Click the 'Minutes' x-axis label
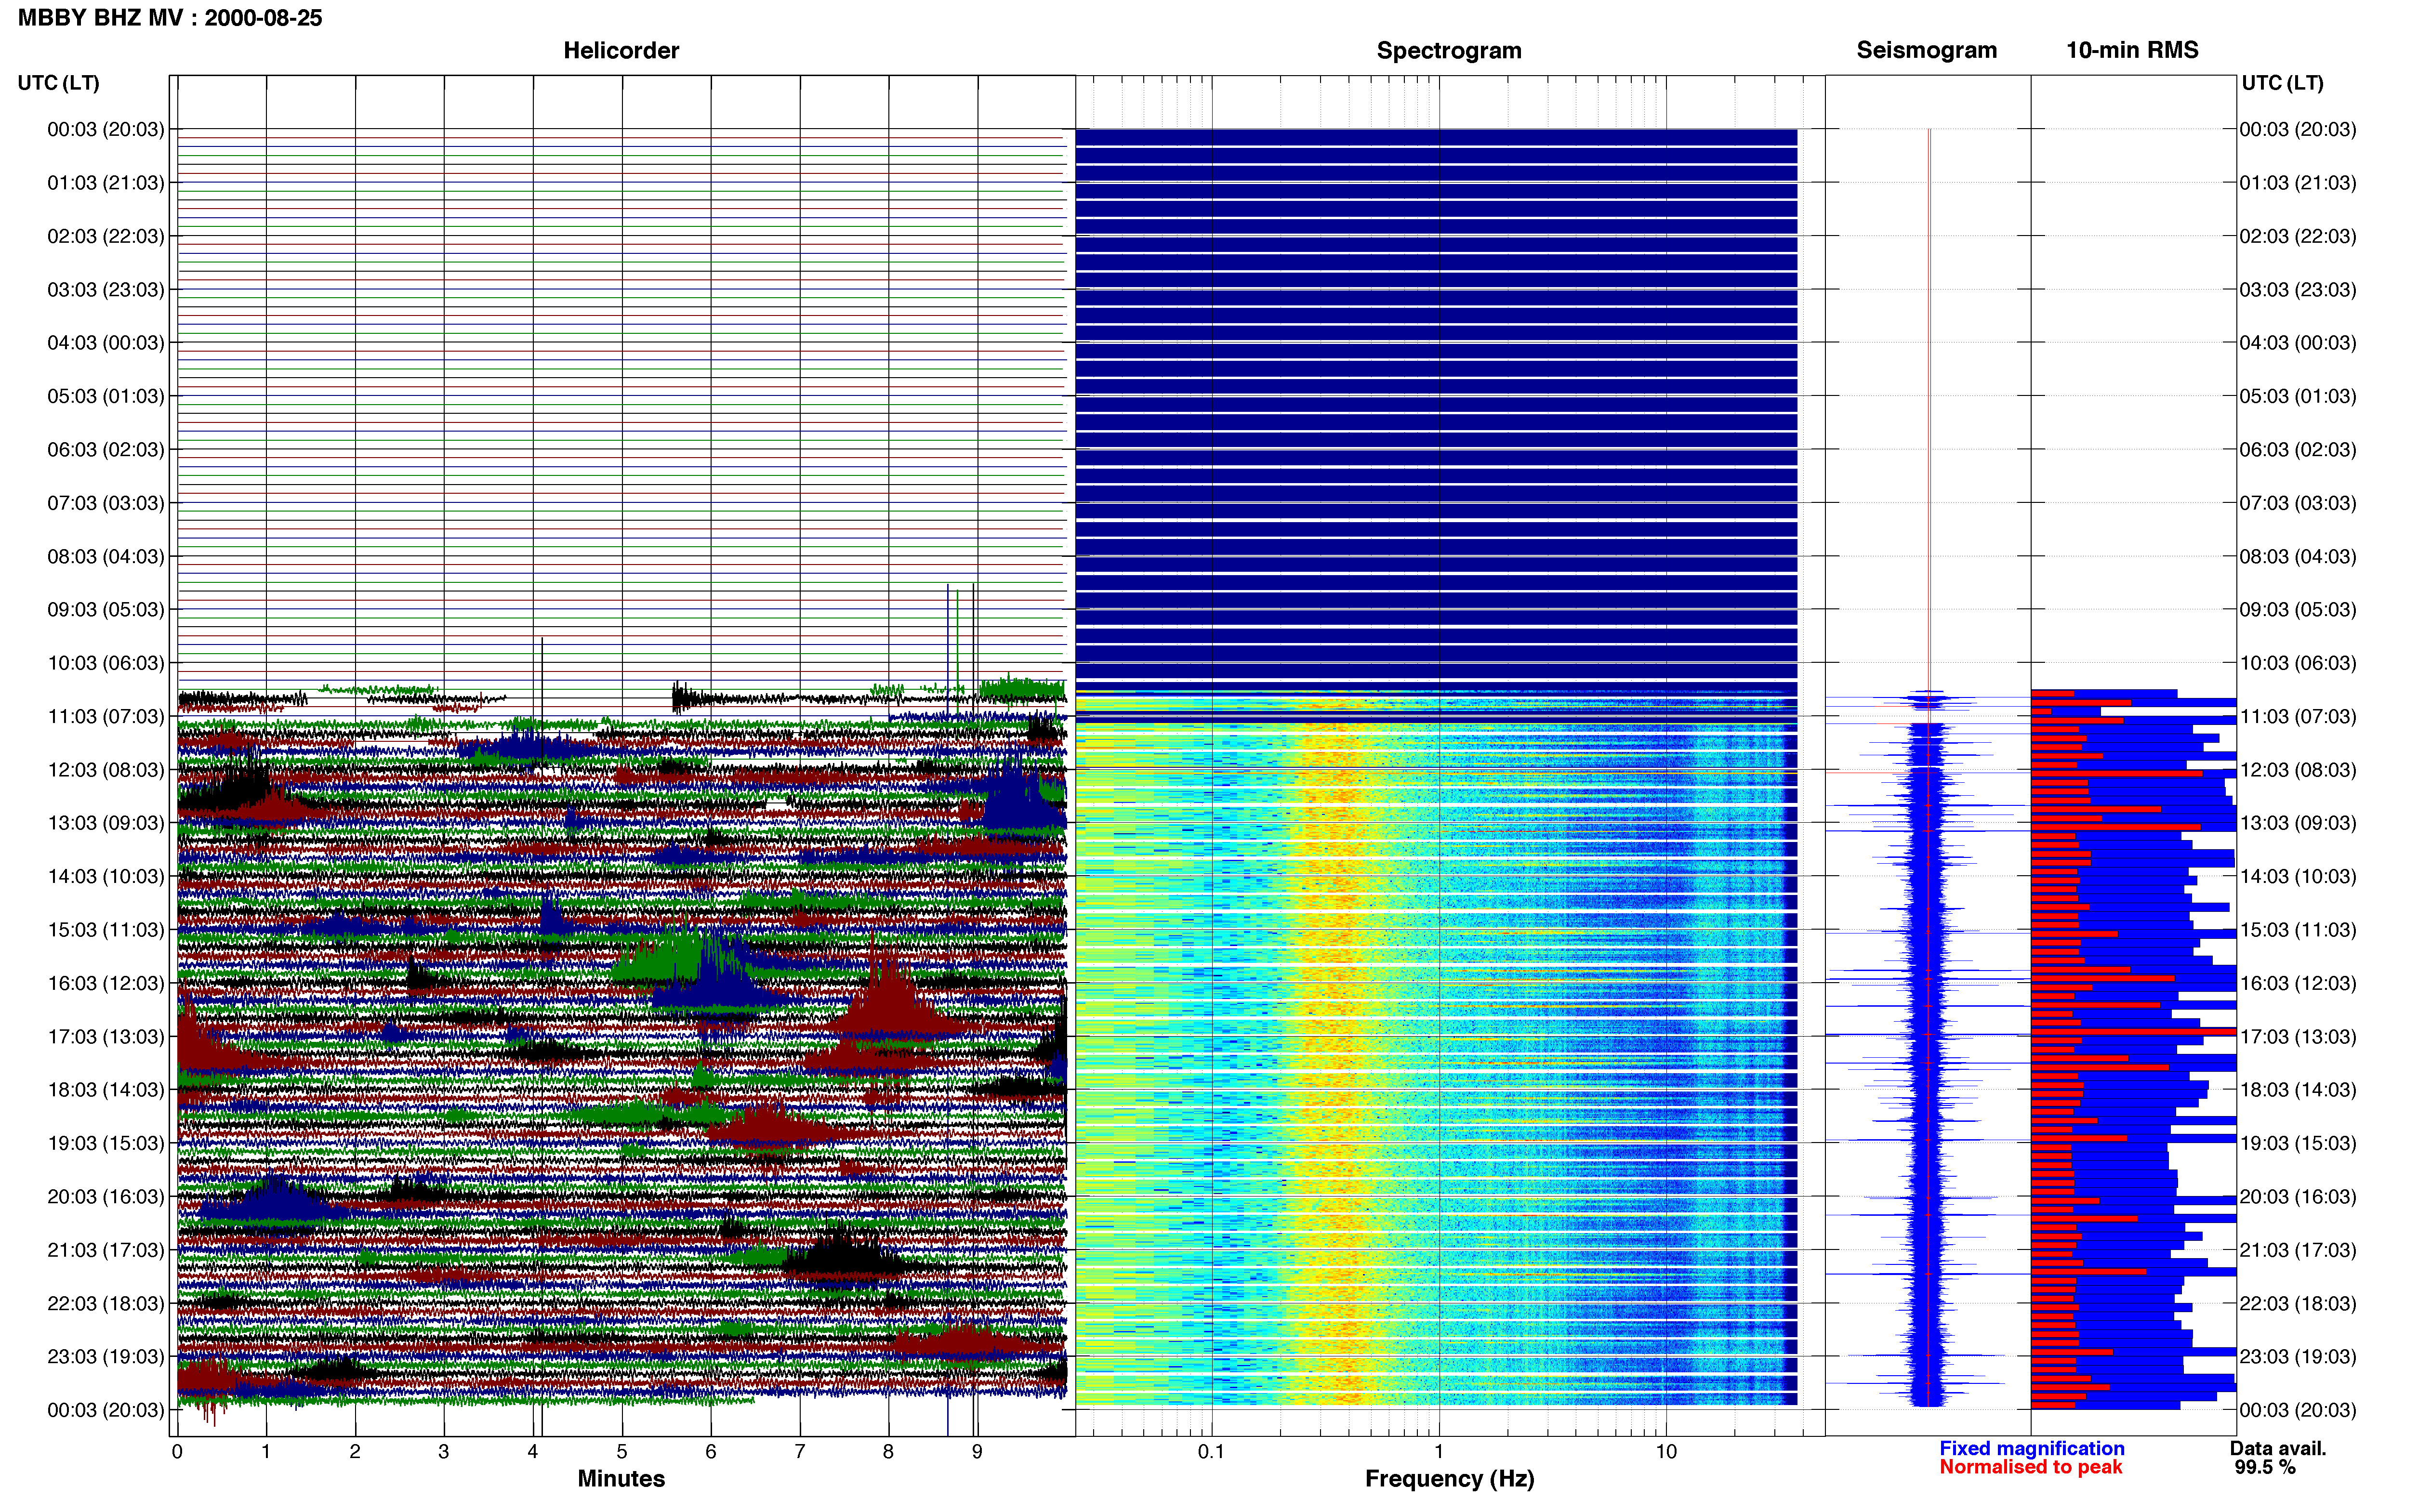The image size is (2418, 1512). tap(621, 1478)
